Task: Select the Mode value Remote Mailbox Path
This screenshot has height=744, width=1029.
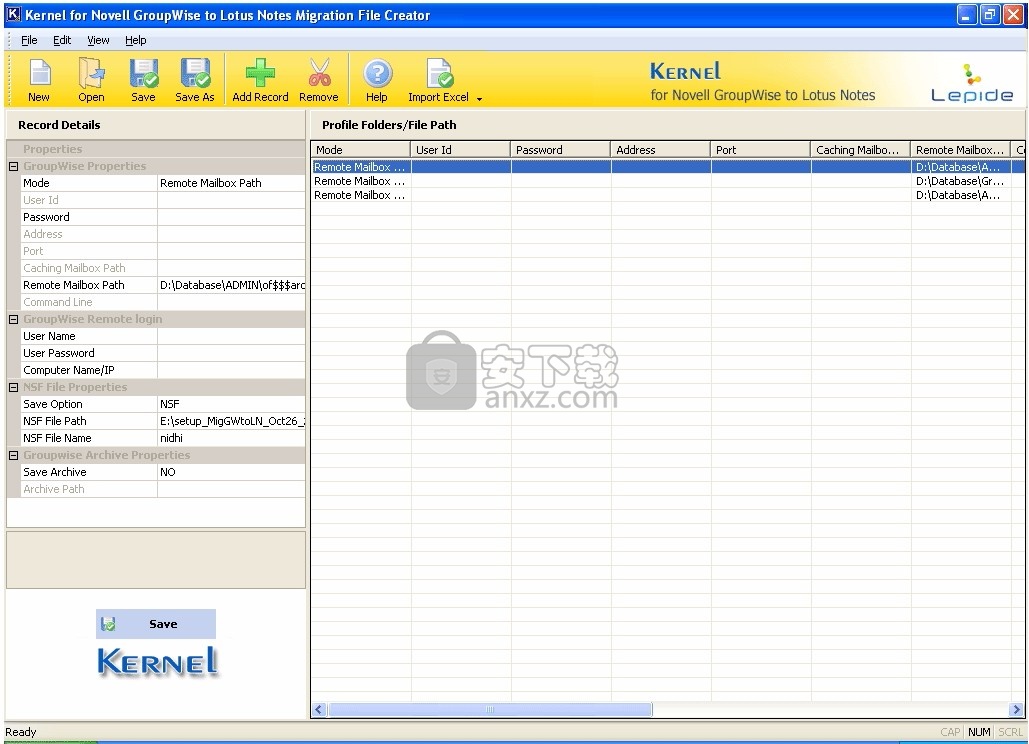Action: 231,183
